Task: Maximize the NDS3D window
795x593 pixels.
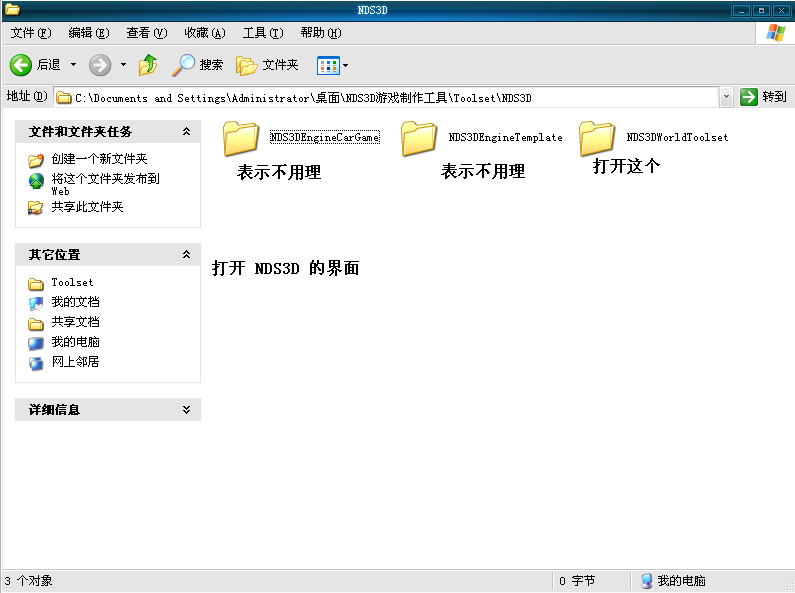Action: click(761, 10)
